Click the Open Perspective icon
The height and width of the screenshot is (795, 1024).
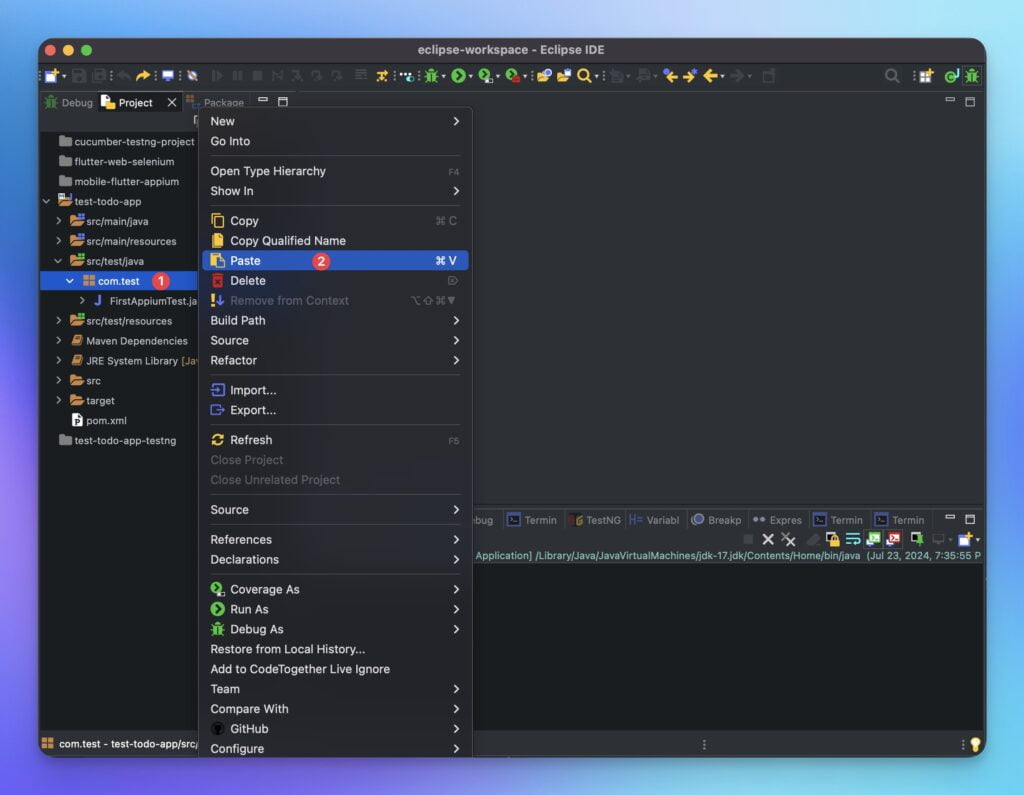point(926,76)
